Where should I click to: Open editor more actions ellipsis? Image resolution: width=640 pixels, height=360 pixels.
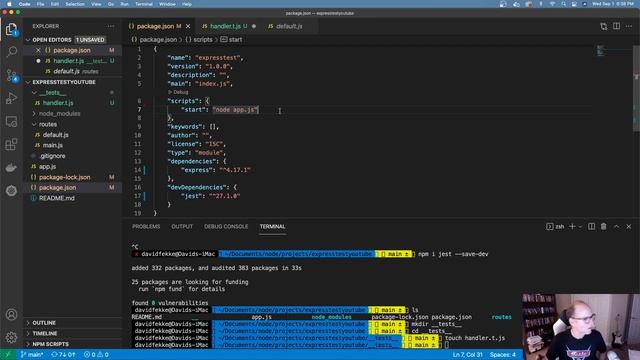click(x=629, y=26)
